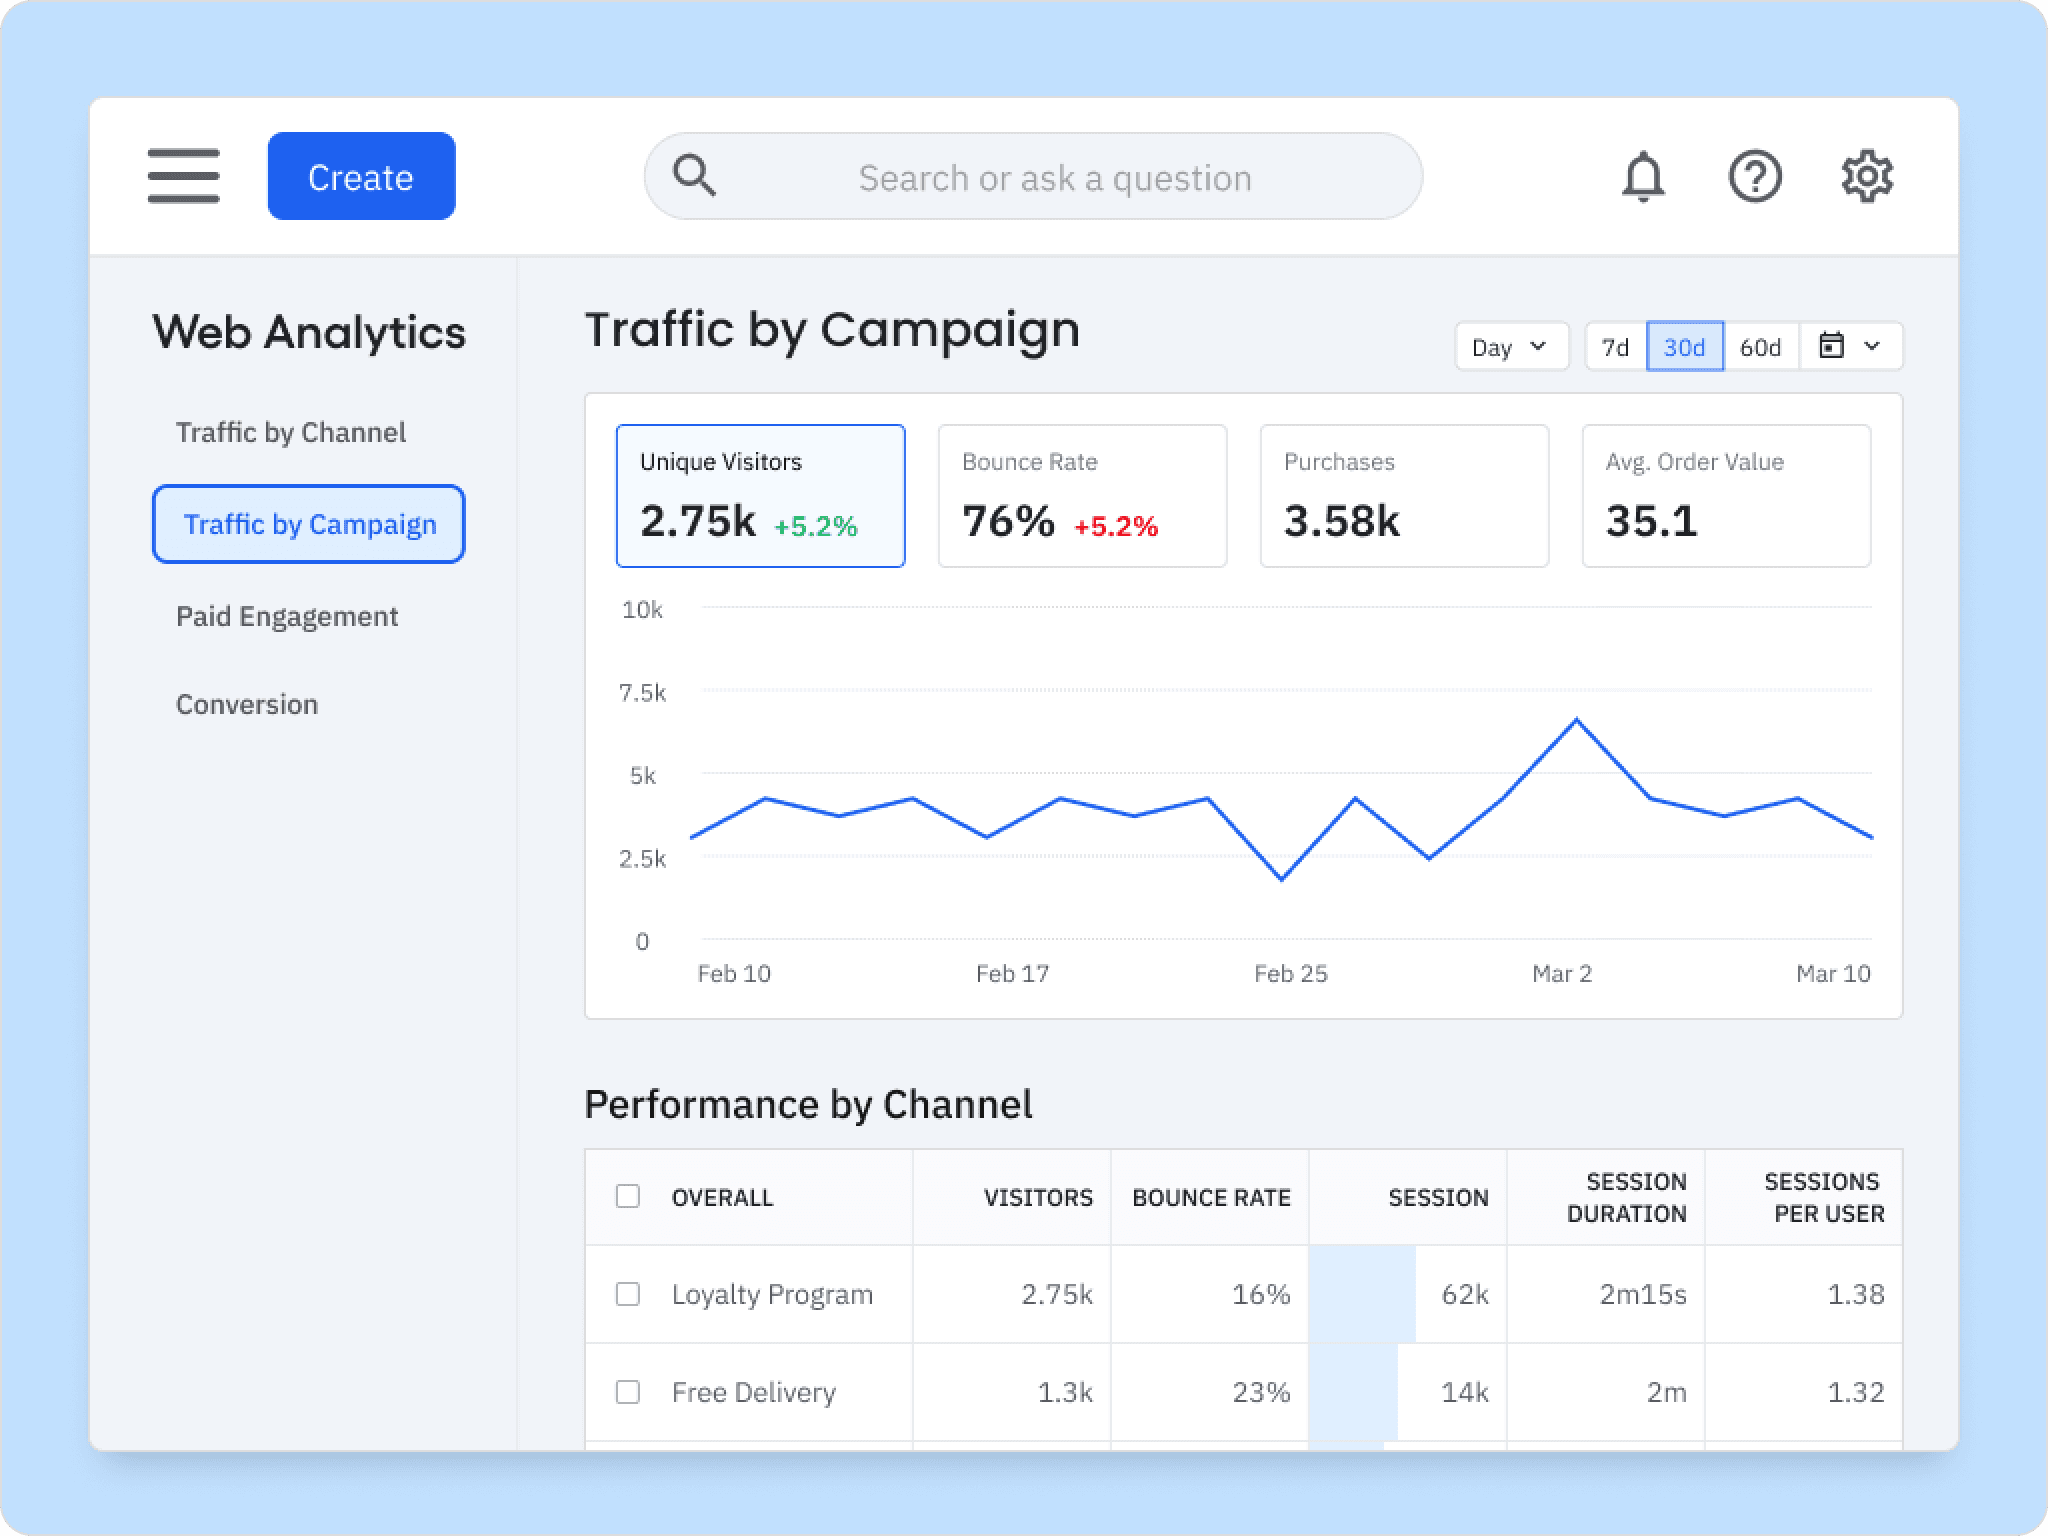Select the Free Delivery row checkbox
Image resolution: width=2048 pixels, height=1536 pixels.
pyautogui.click(x=628, y=1392)
